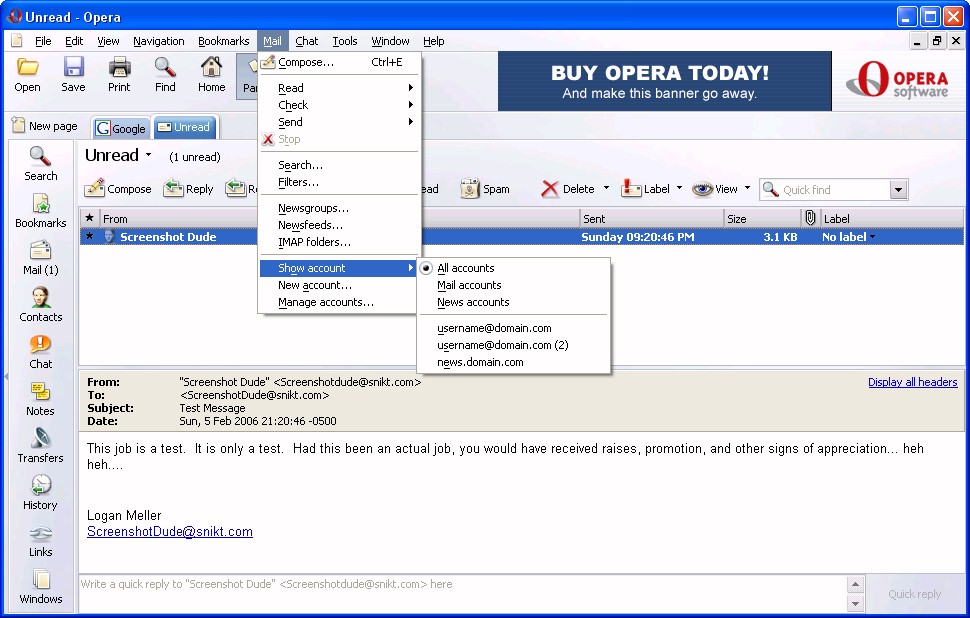Open the Chat sidebar panel

click(x=41, y=351)
